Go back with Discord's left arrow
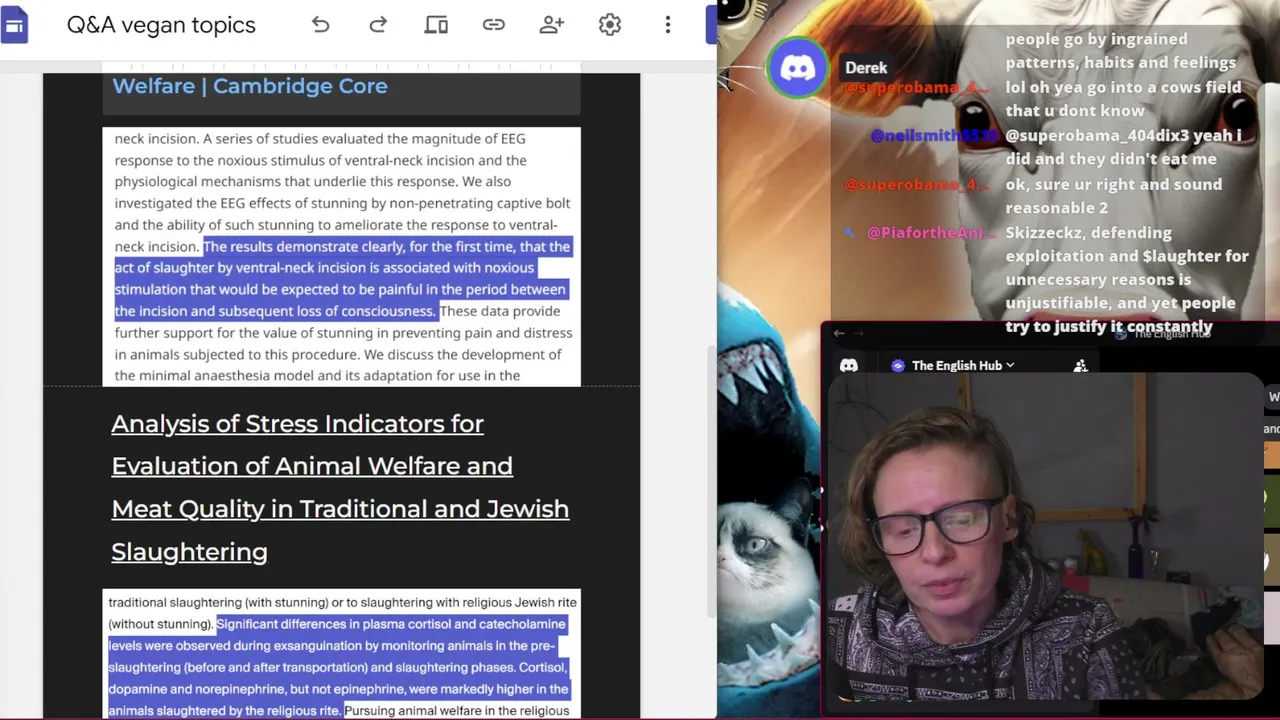 tap(839, 333)
